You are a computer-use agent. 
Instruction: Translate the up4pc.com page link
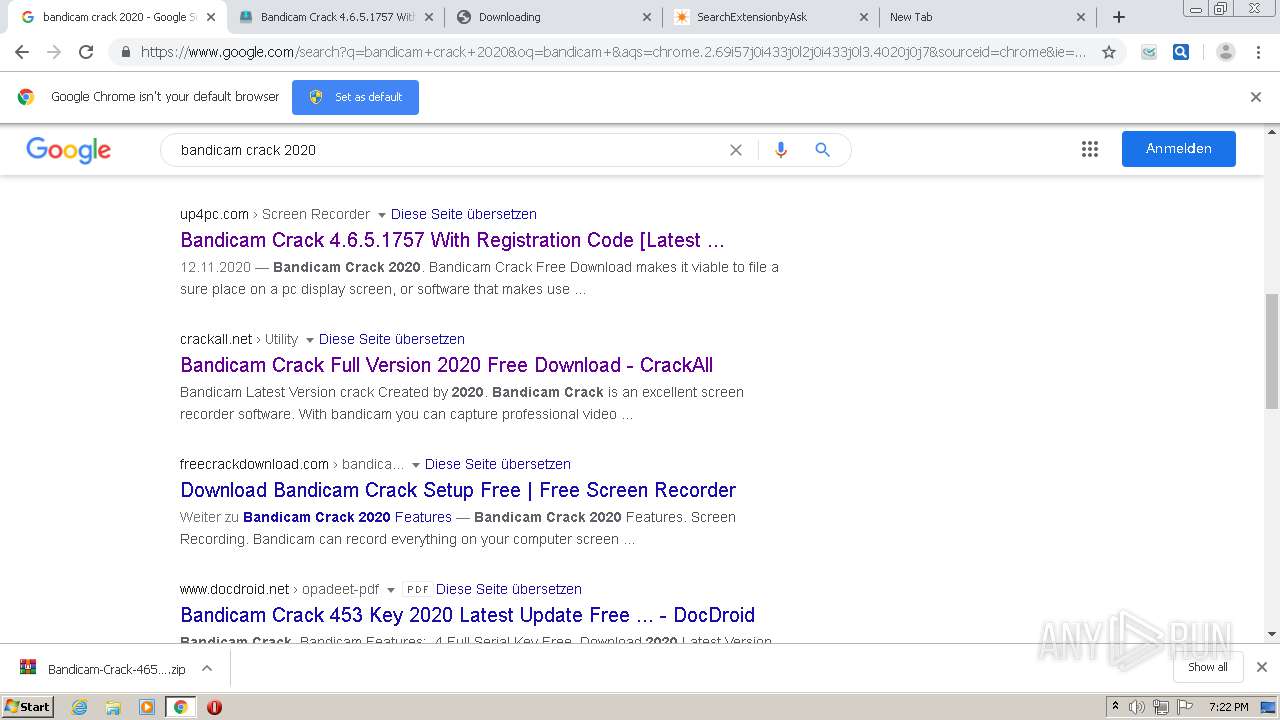pyautogui.click(x=464, y=214)
